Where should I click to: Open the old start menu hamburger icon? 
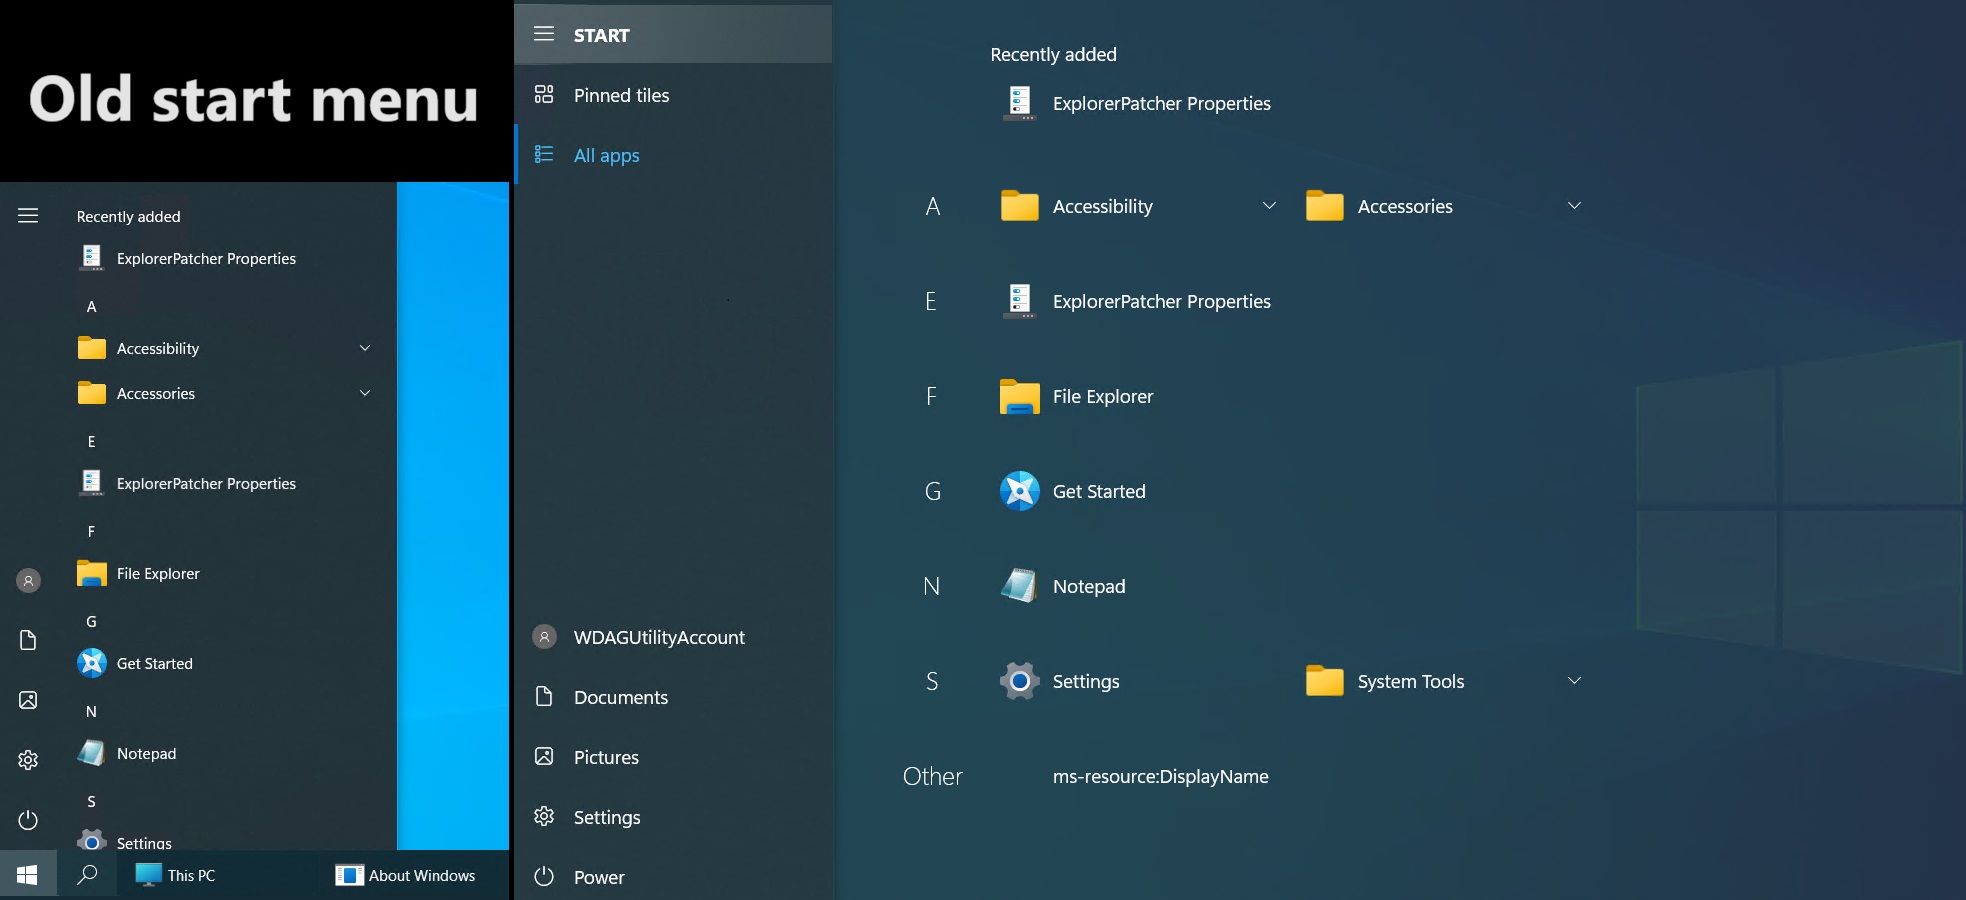click(x=28, y=215)
